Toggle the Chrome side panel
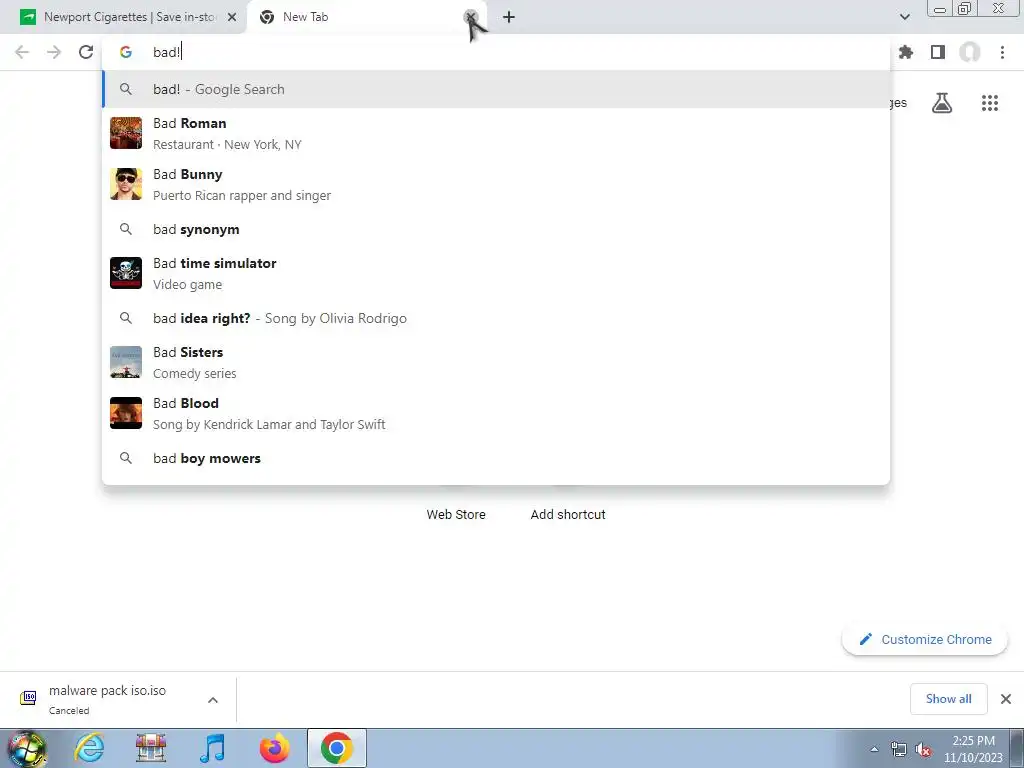Viewport: 1024px width, 768px height. (x=938, y=52)
